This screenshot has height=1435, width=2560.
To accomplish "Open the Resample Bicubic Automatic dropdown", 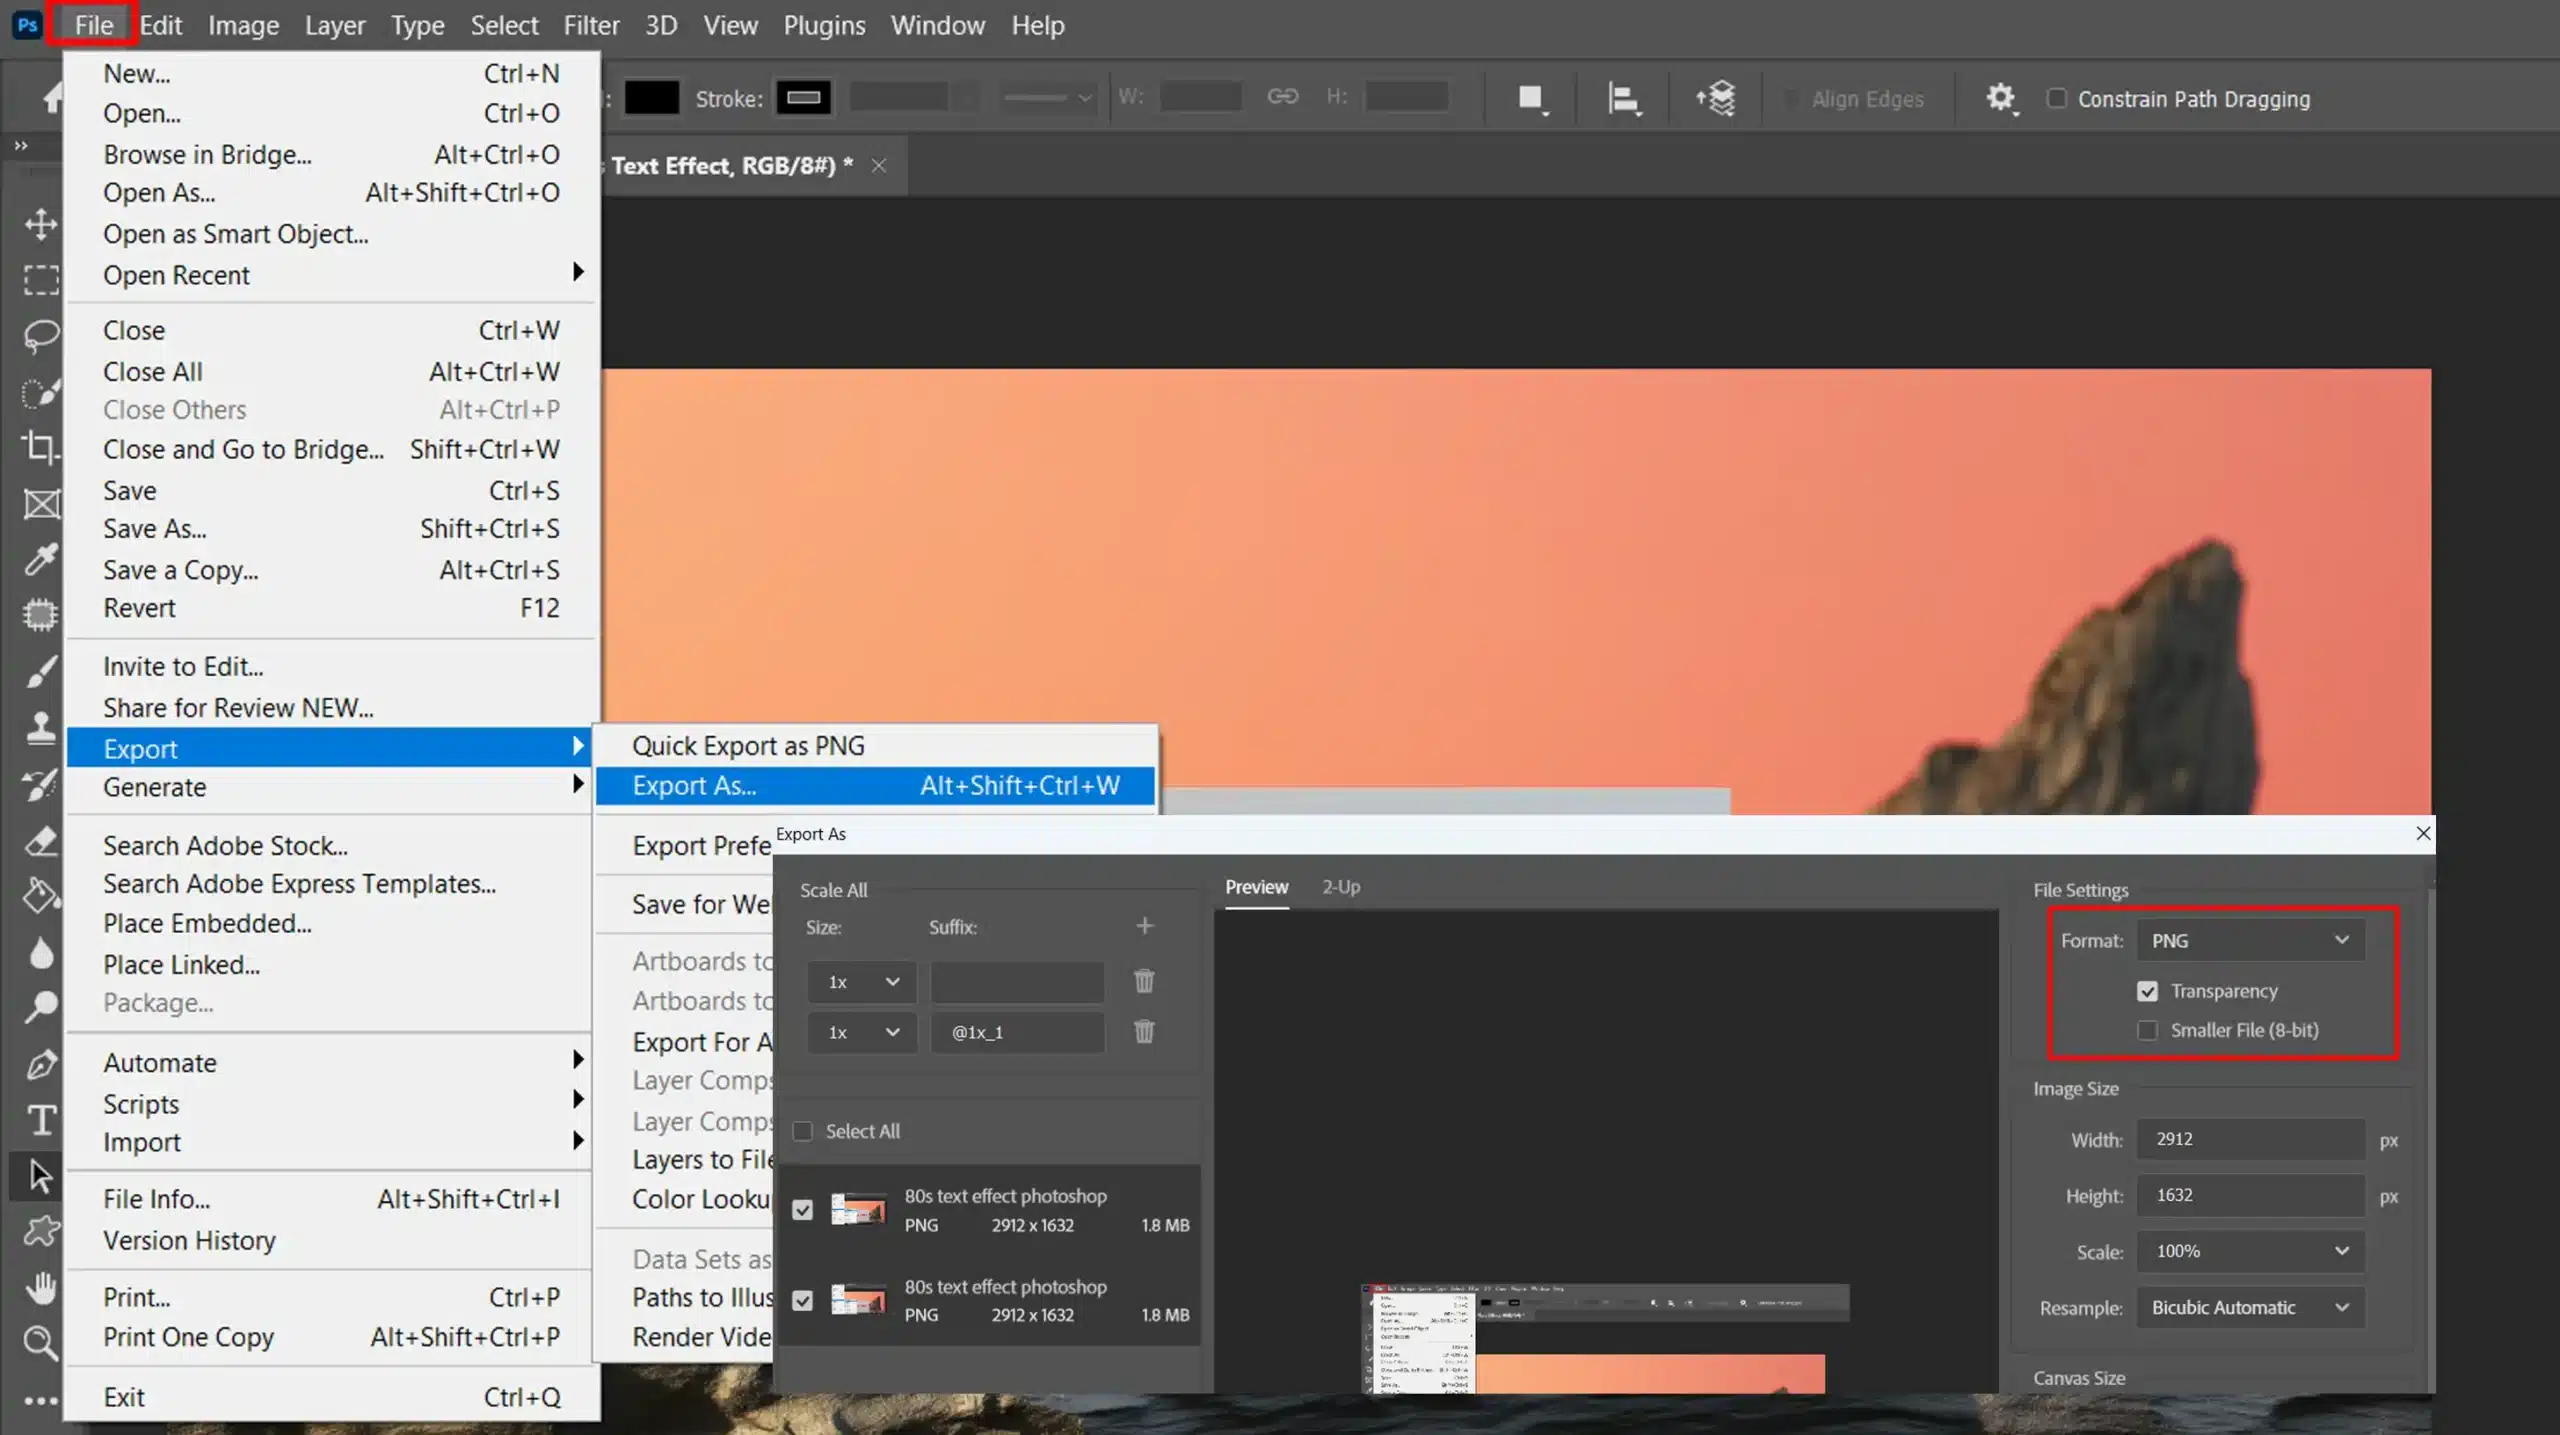I will coord(2249,1305).
